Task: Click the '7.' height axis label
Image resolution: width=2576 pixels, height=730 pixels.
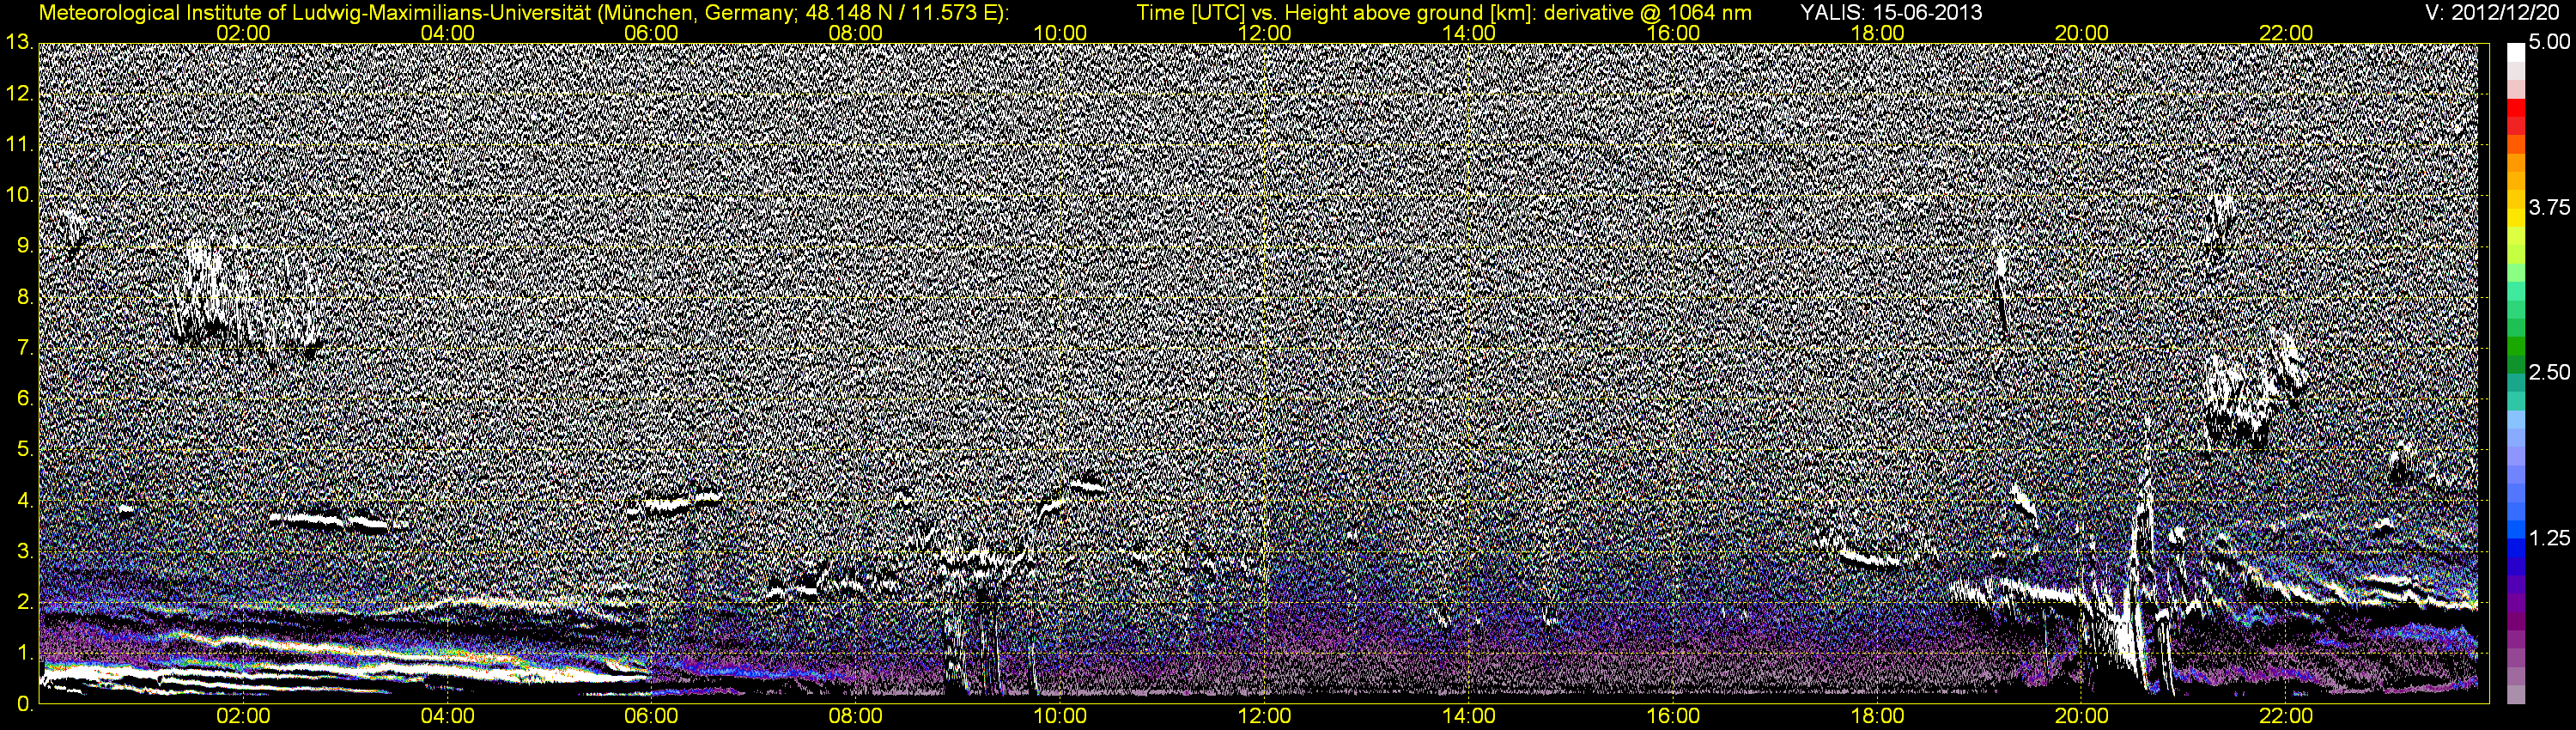Action: tap(25, 348)
